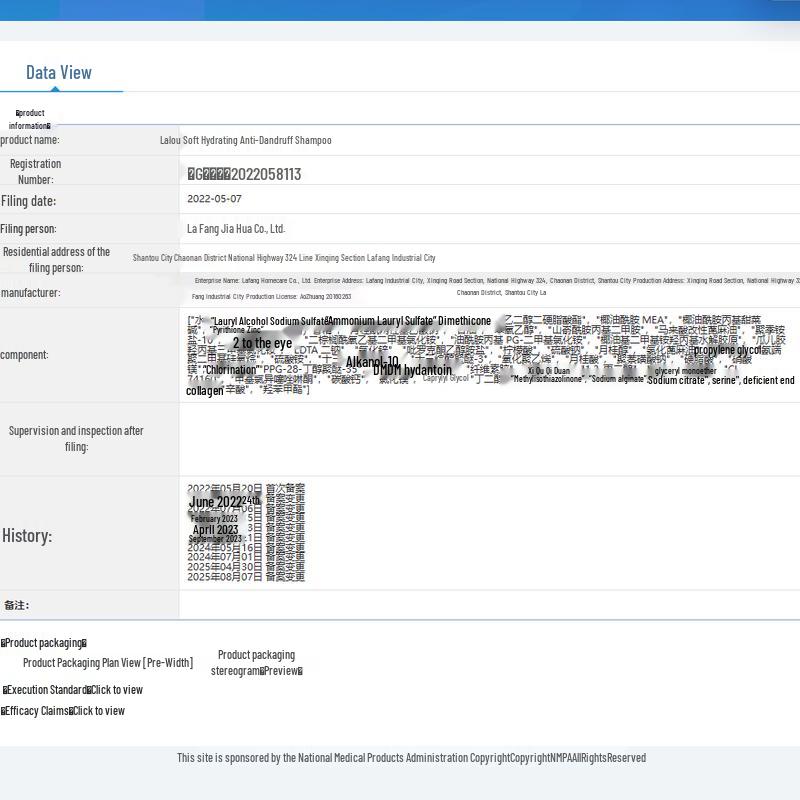Click the filing date 2022-05-07
The image size is (800, 800).
coord(214,199)
